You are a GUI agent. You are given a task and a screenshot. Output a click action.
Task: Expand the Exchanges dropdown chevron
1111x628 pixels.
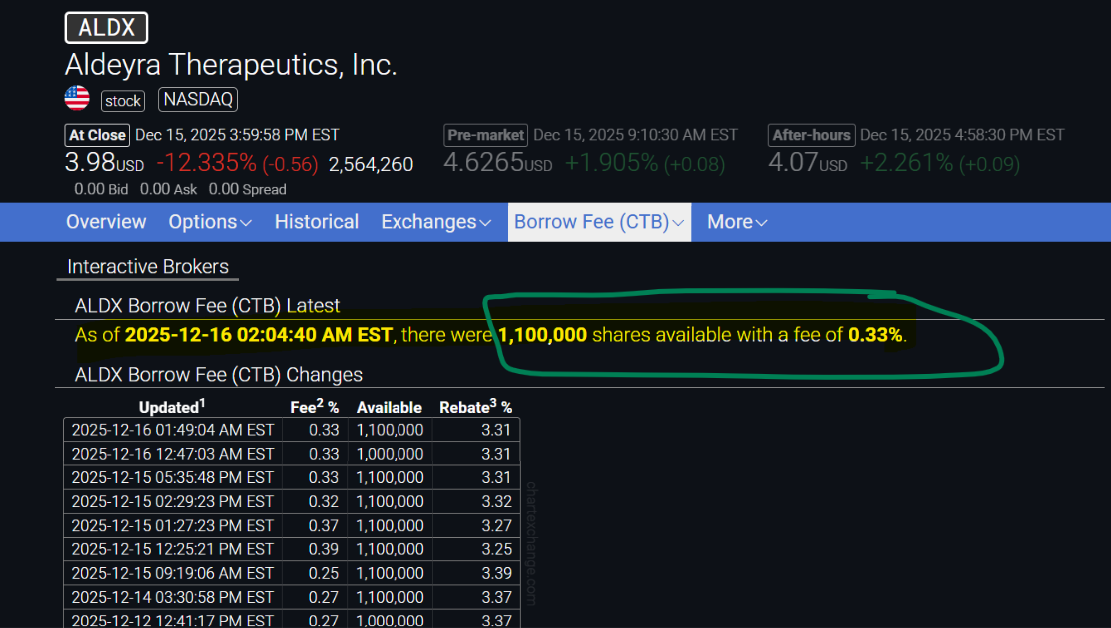(485, 223)
